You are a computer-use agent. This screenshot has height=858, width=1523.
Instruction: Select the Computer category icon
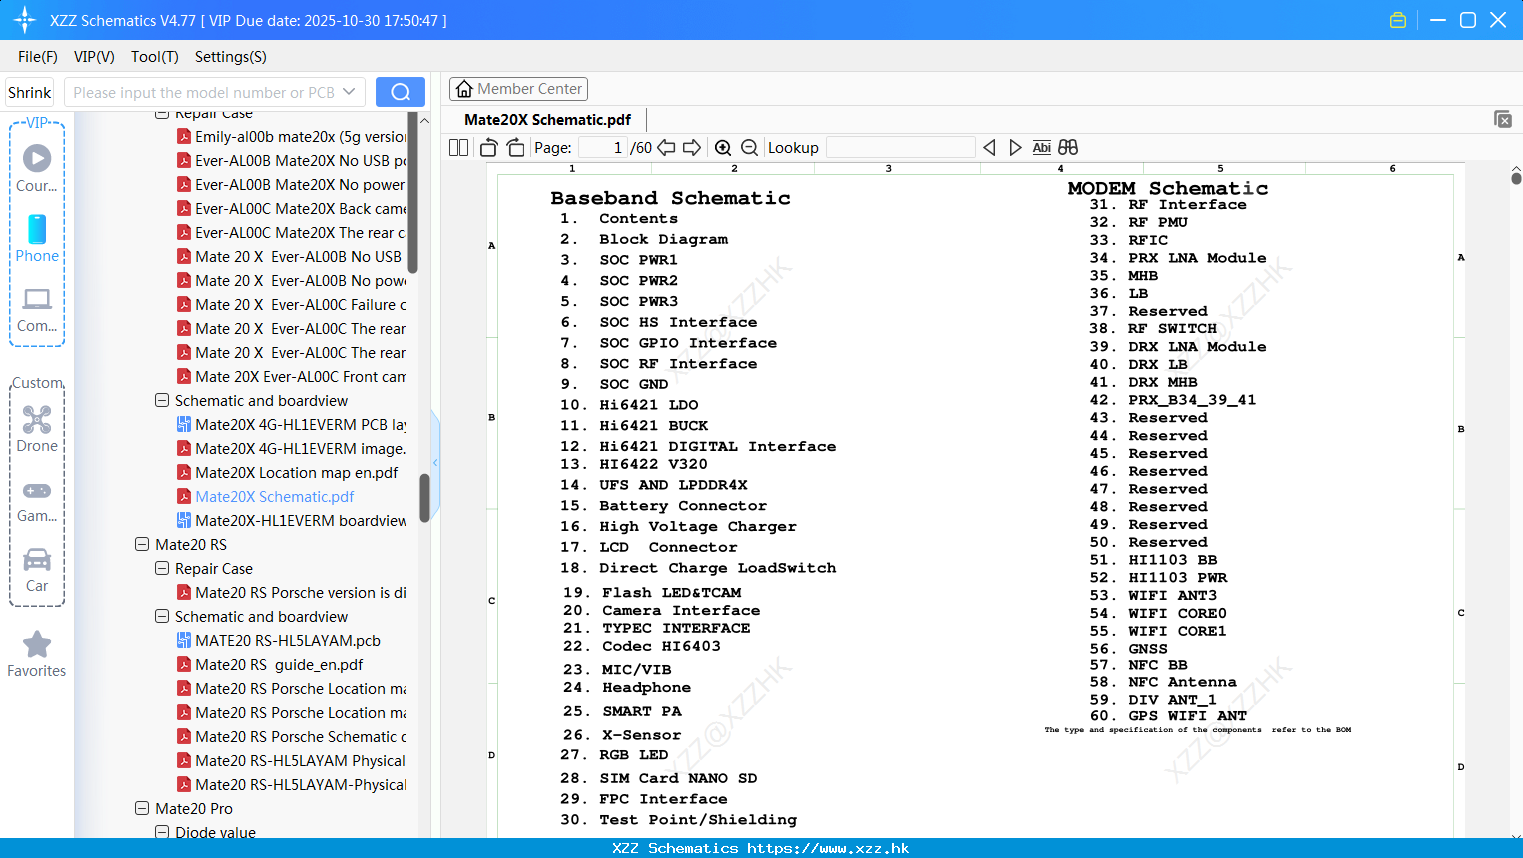point(37,309)
